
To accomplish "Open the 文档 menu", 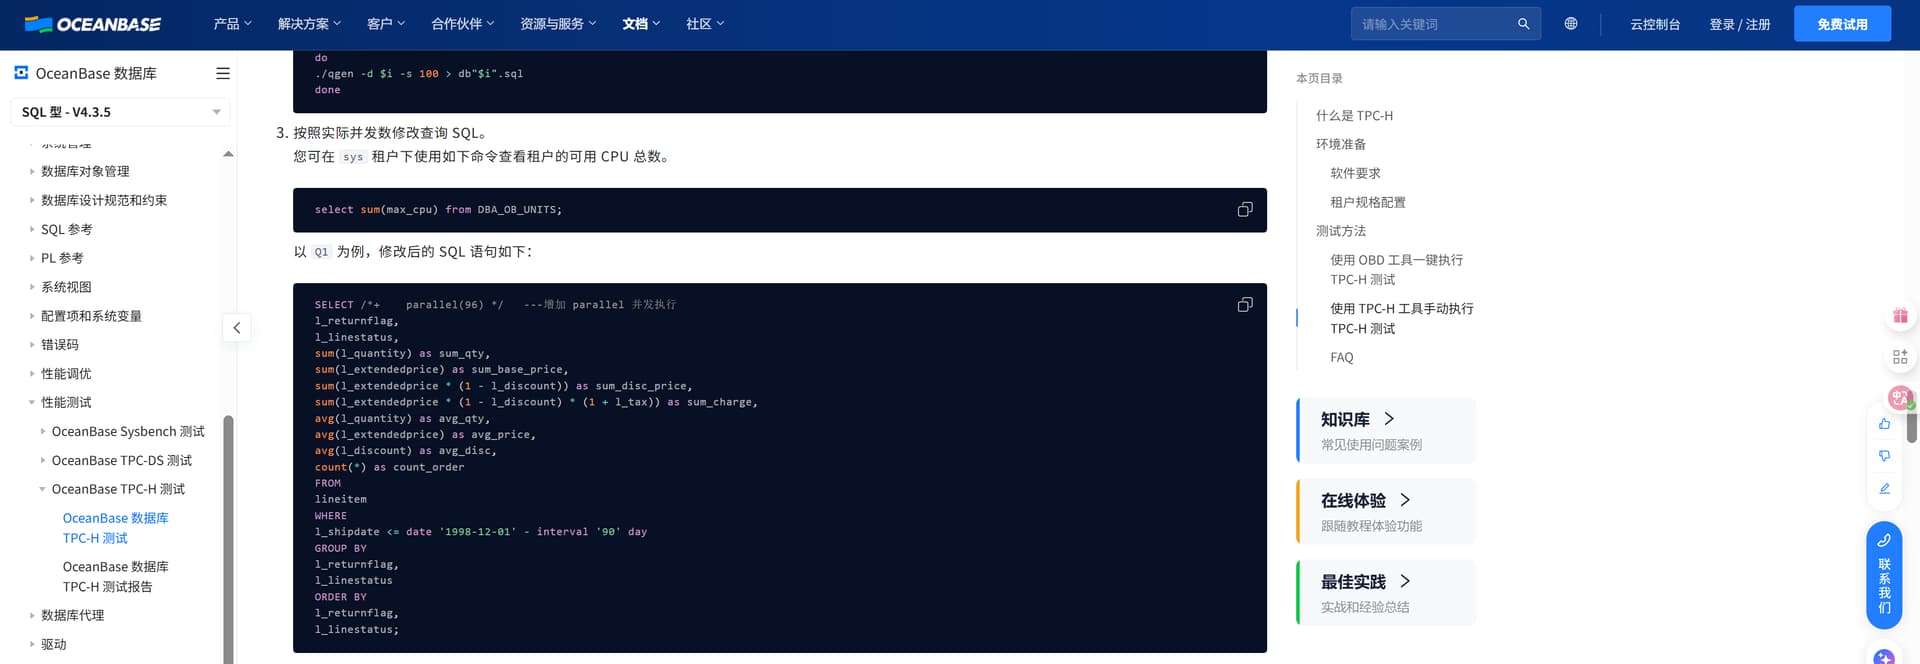I will (641, 24).
